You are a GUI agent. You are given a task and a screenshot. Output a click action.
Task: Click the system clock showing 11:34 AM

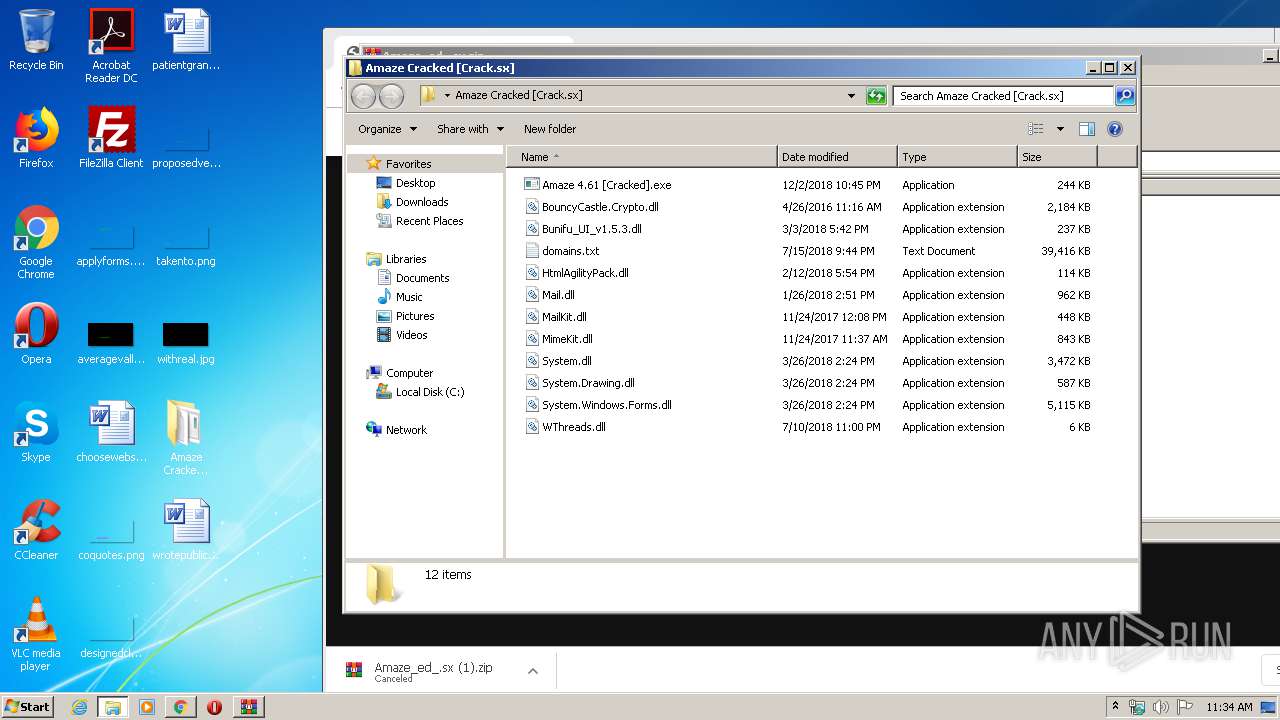(x=1229, y=707)
